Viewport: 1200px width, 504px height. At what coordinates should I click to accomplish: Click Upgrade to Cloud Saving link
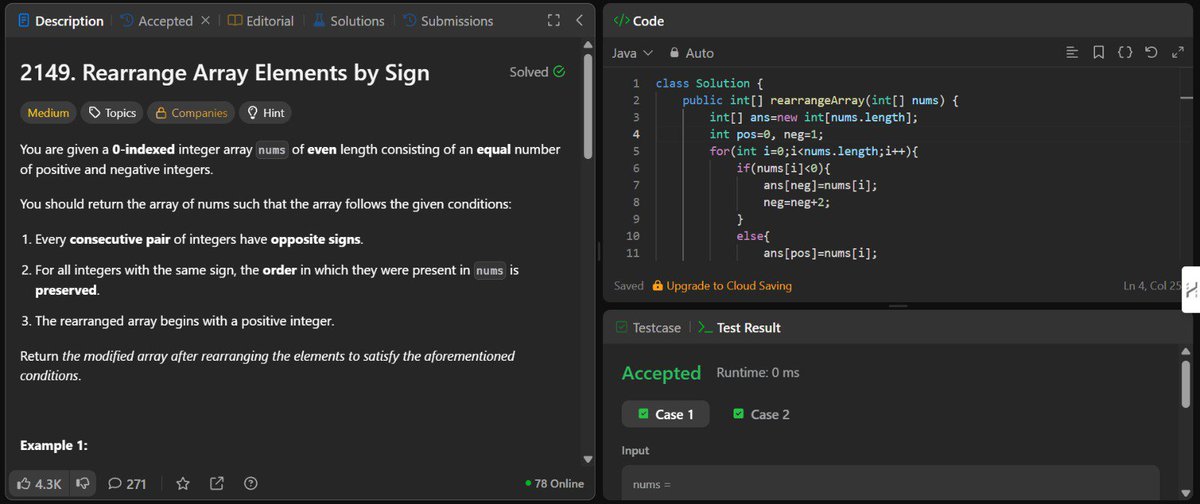(x=721, y=286)
